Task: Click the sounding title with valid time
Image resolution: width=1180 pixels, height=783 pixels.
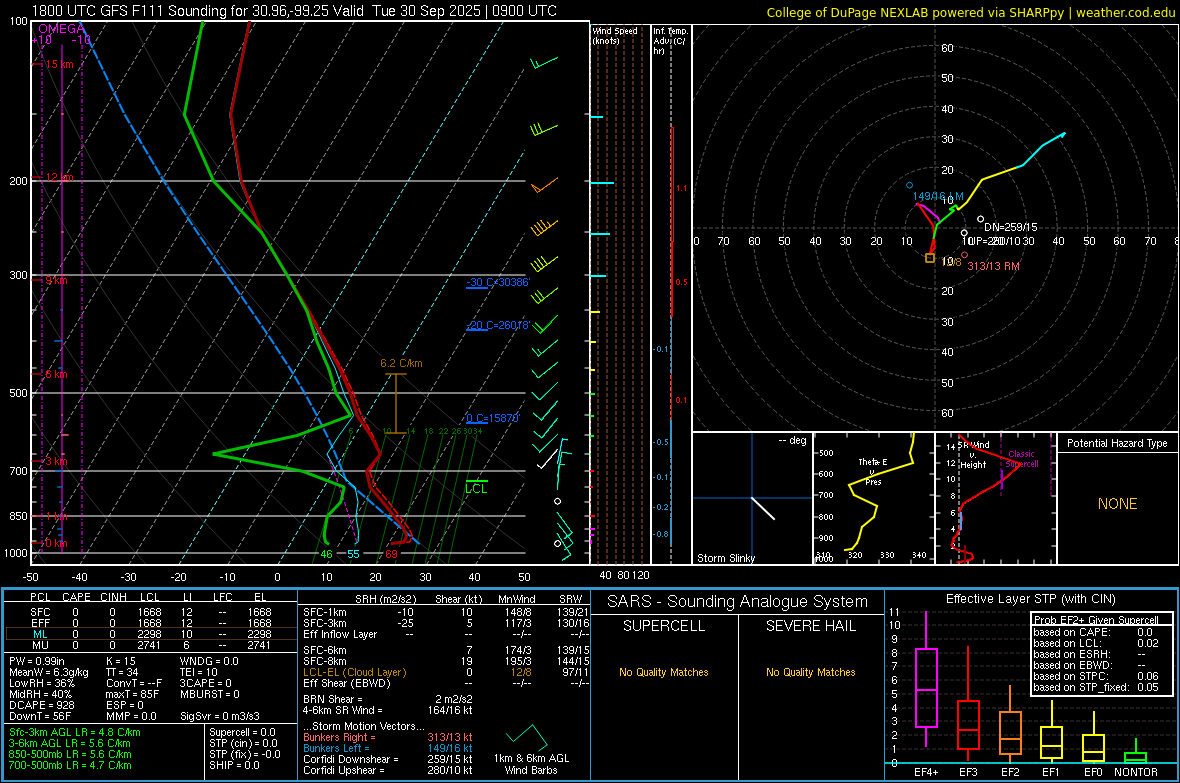Action: point(294,11)
